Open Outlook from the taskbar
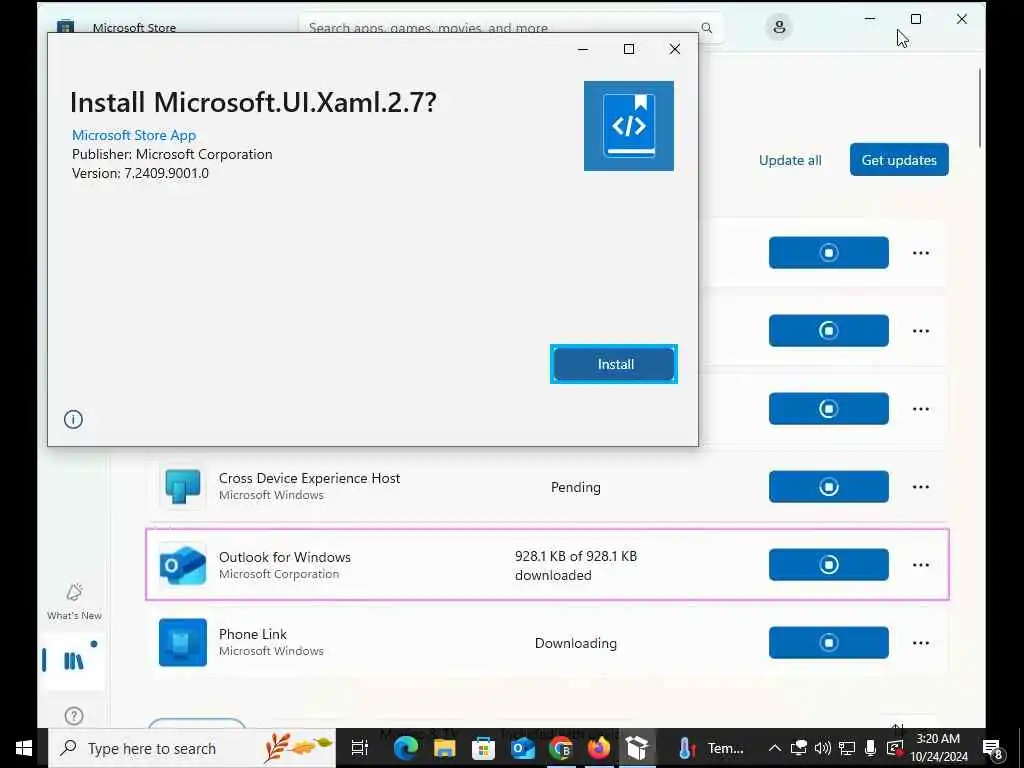The height and width of the screenshot is (768, 1024). [x=522, y=748]
